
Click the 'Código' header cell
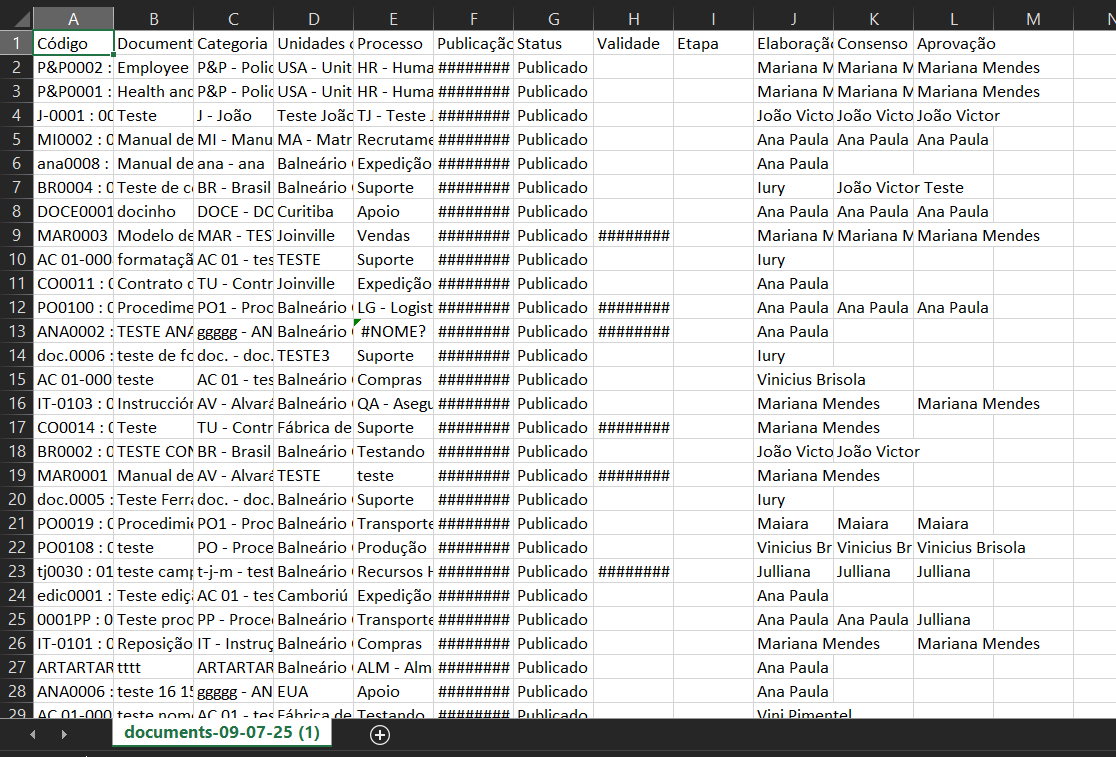[73, 43]
